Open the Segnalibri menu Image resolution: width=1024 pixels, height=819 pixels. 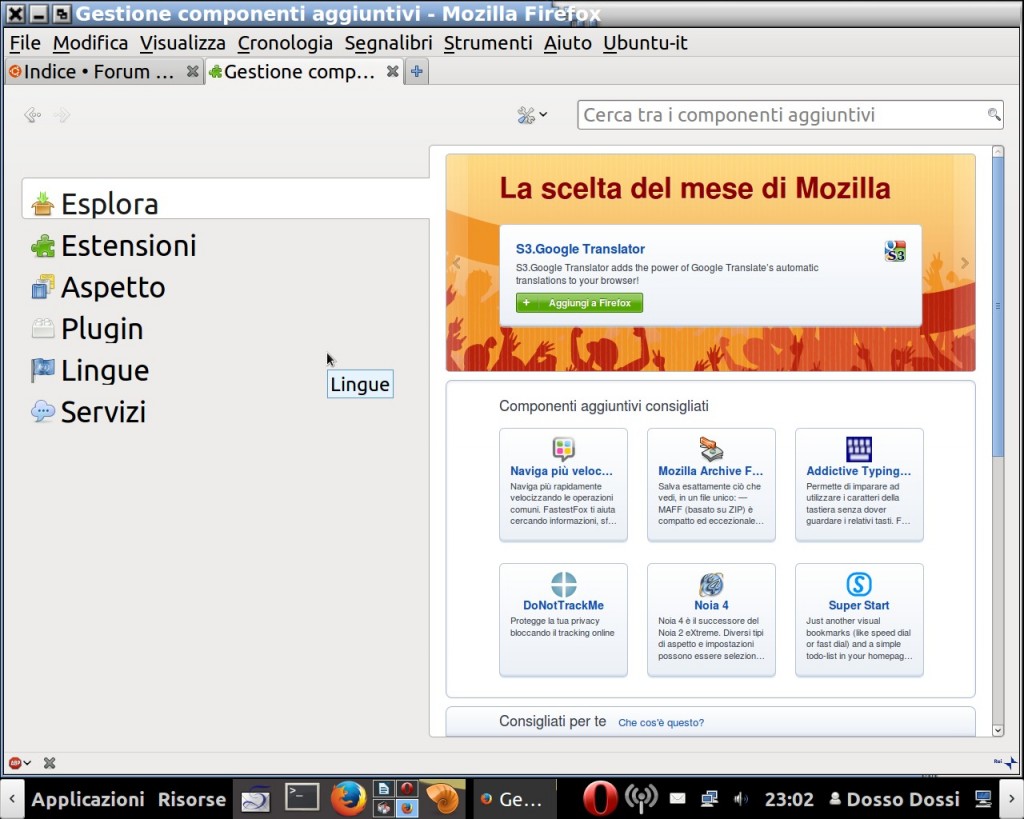tap(388, 43)
